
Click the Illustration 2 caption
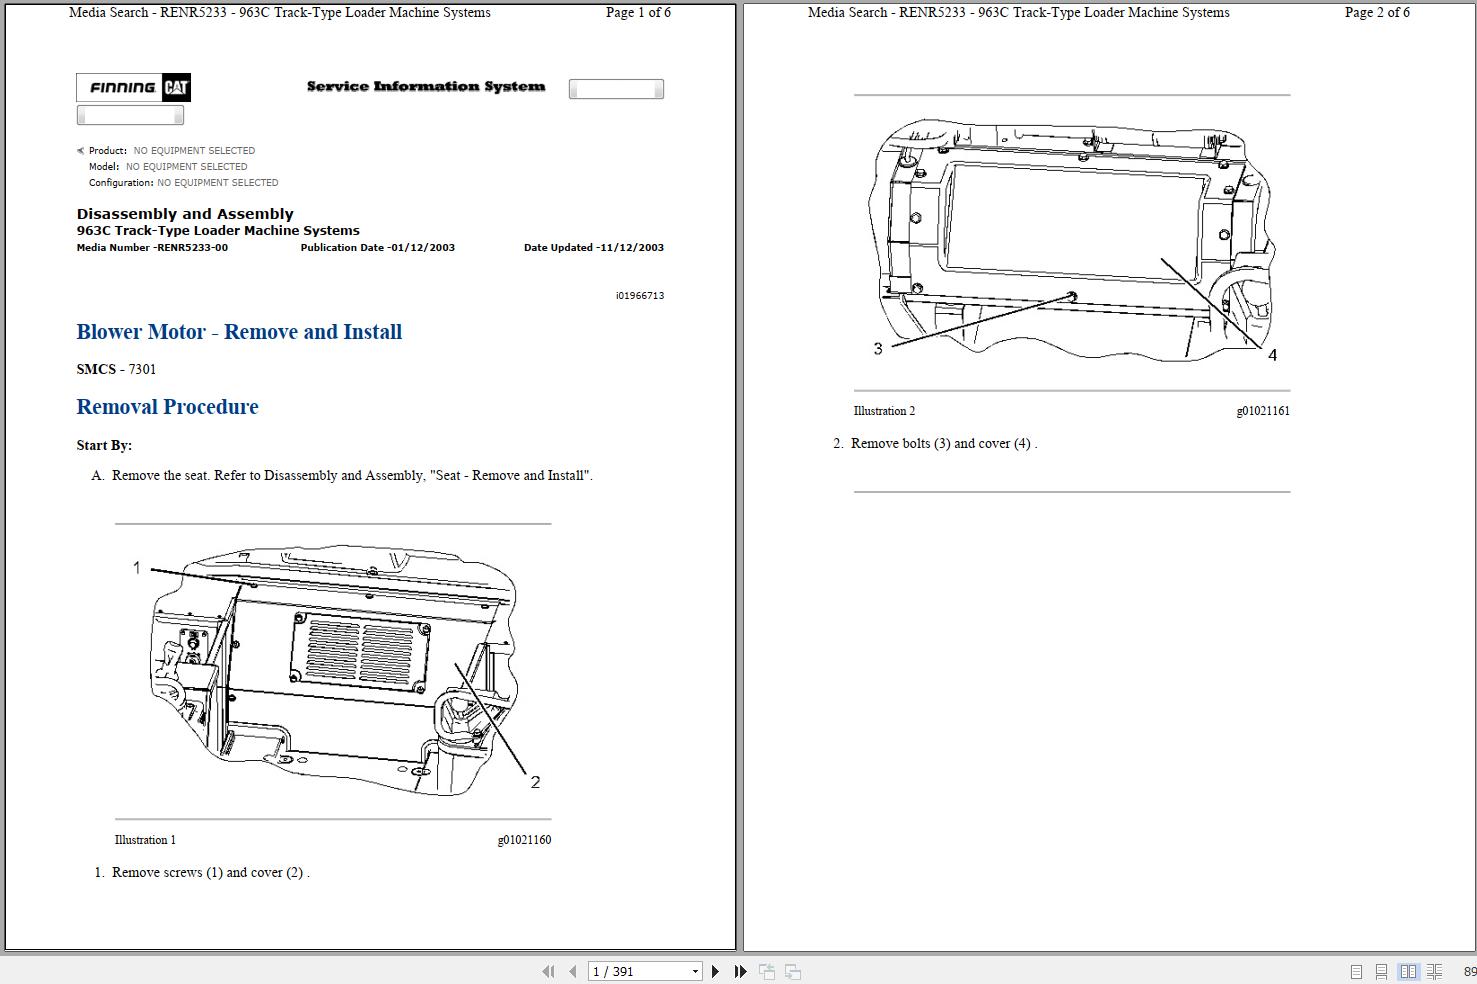click(x=884, y=411)
